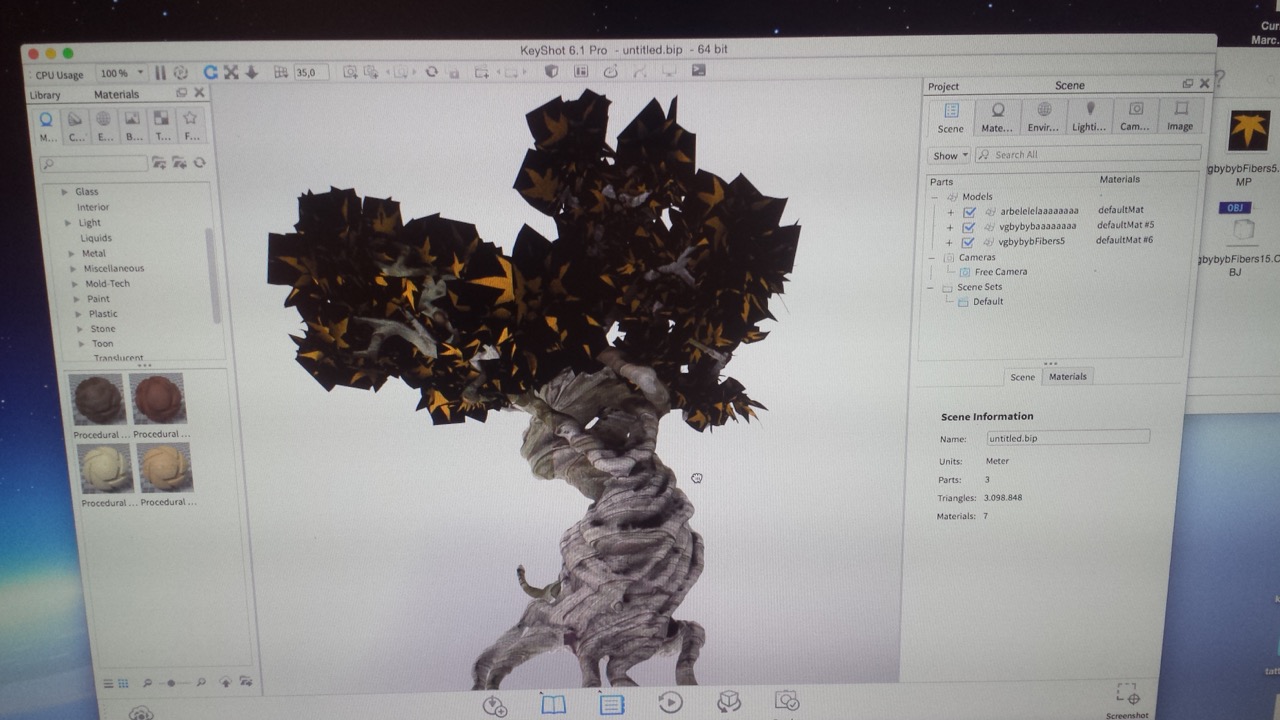Expand the Plastic material category
Screen dimensions: 1280x720
(79, 314)
